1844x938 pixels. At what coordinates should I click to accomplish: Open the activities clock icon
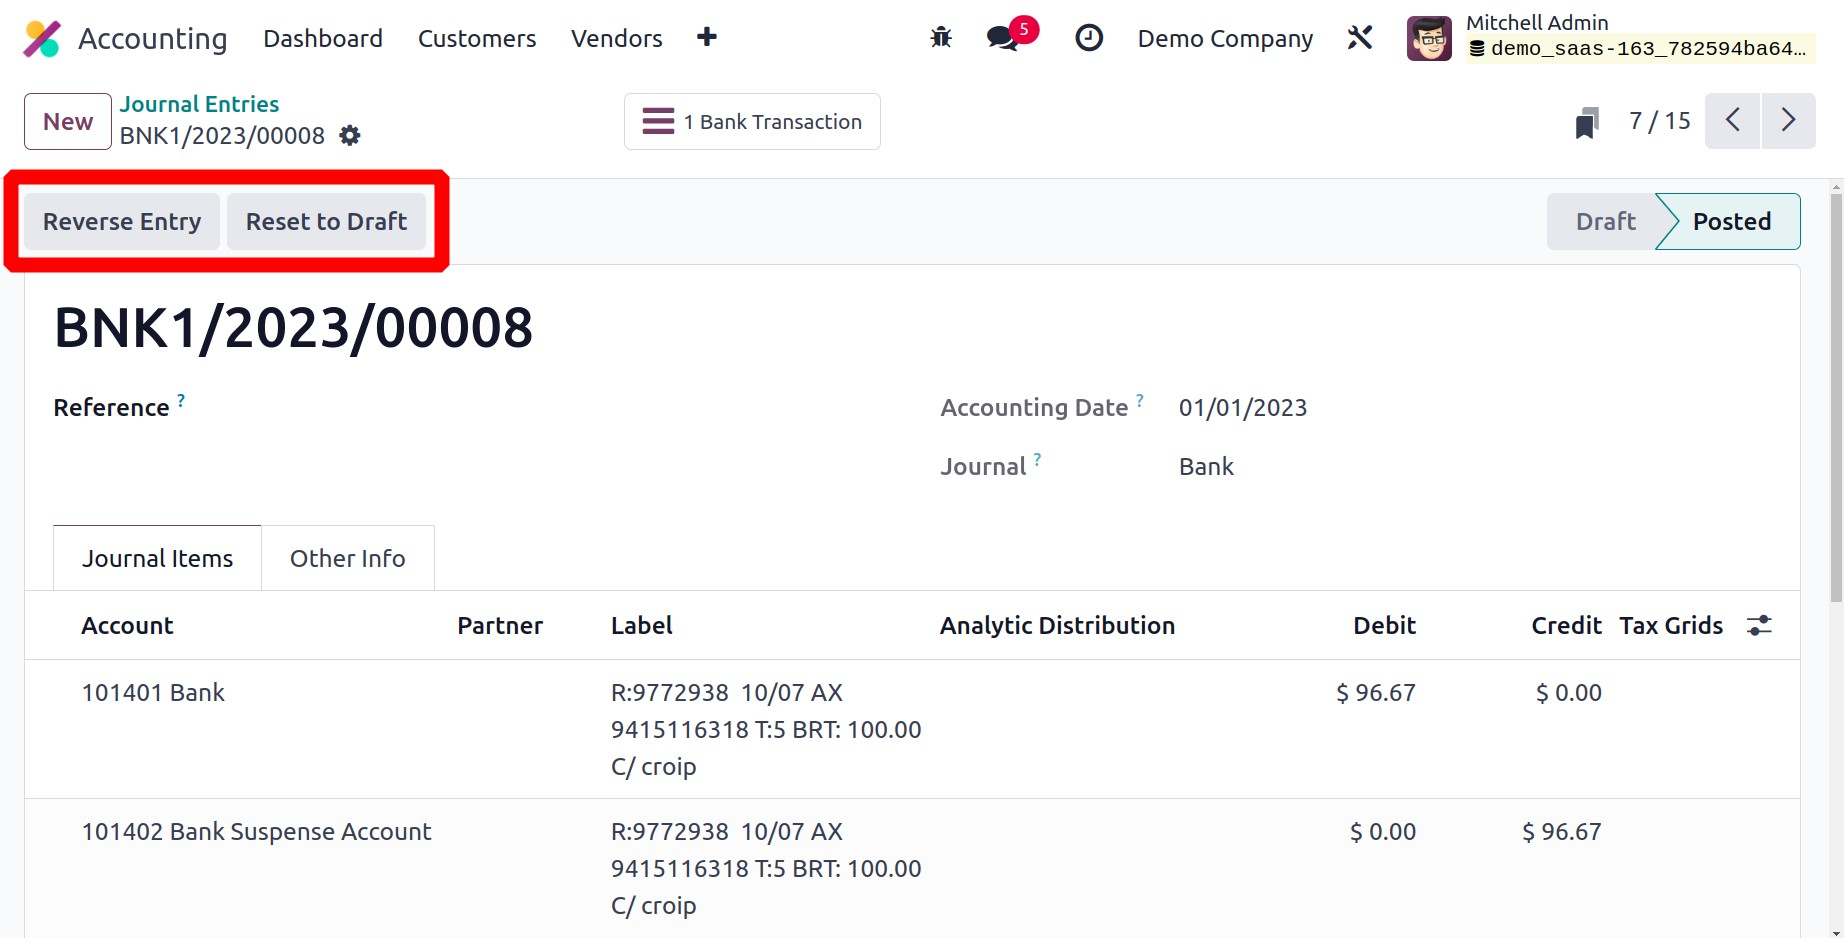(1088, 38)
